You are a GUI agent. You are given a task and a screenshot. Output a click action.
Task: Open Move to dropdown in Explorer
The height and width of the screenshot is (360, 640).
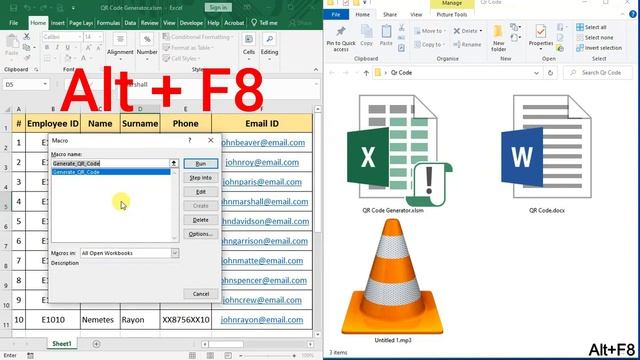click(x=431, y=31)
